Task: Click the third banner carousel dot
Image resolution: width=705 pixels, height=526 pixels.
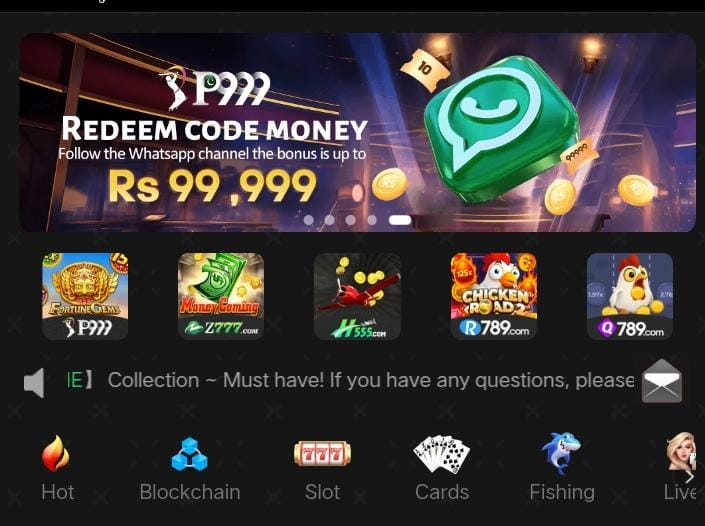Action: [x=351, y=220]
